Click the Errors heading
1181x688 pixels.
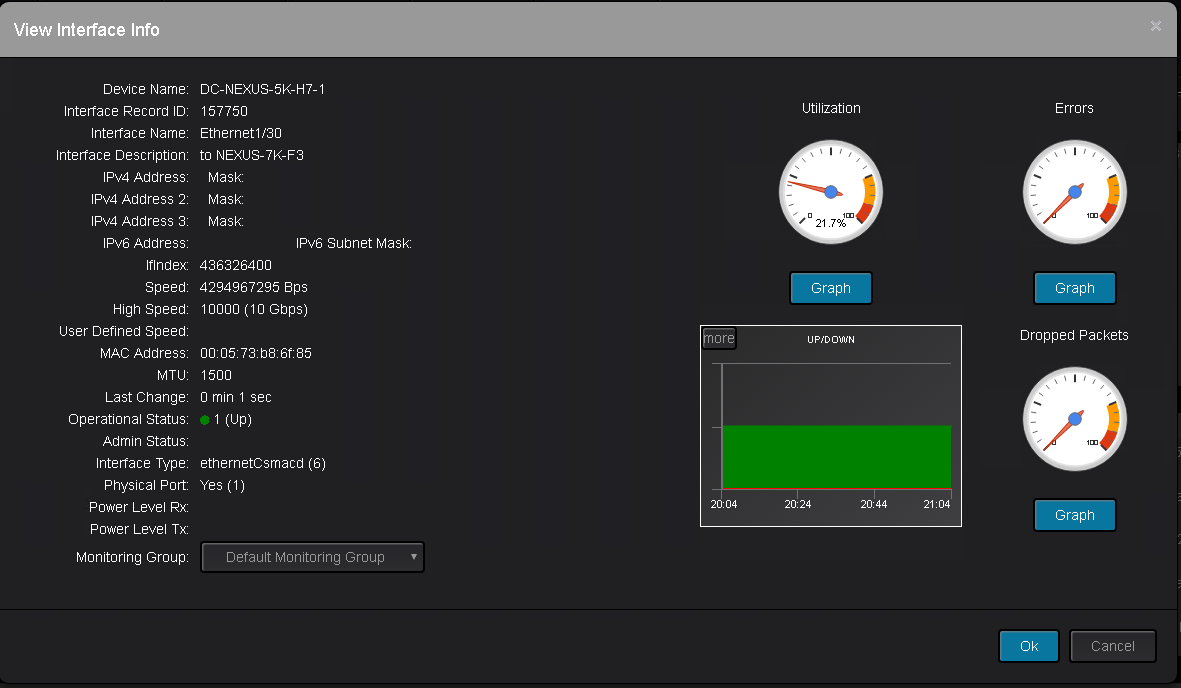[1074, 109]
